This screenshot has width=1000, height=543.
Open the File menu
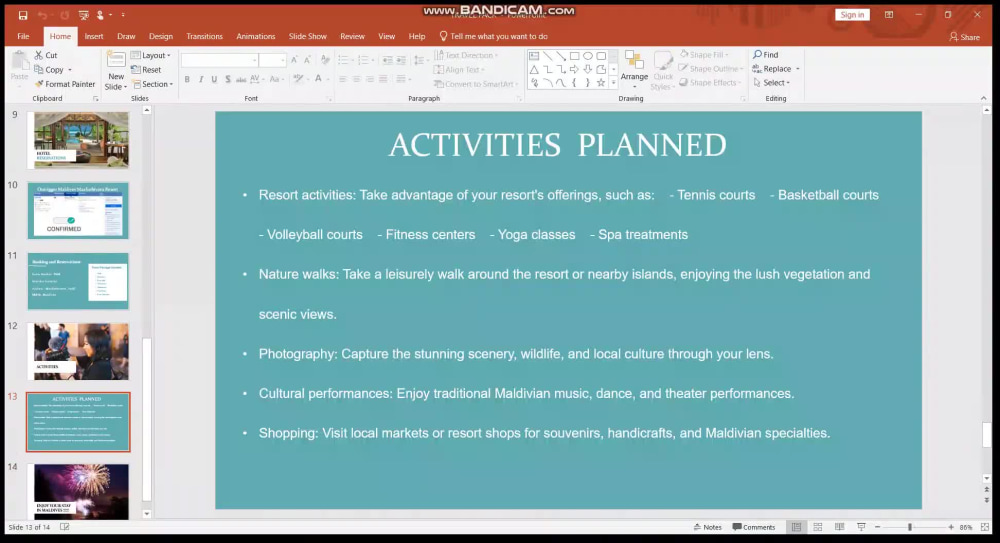(24, 36)
